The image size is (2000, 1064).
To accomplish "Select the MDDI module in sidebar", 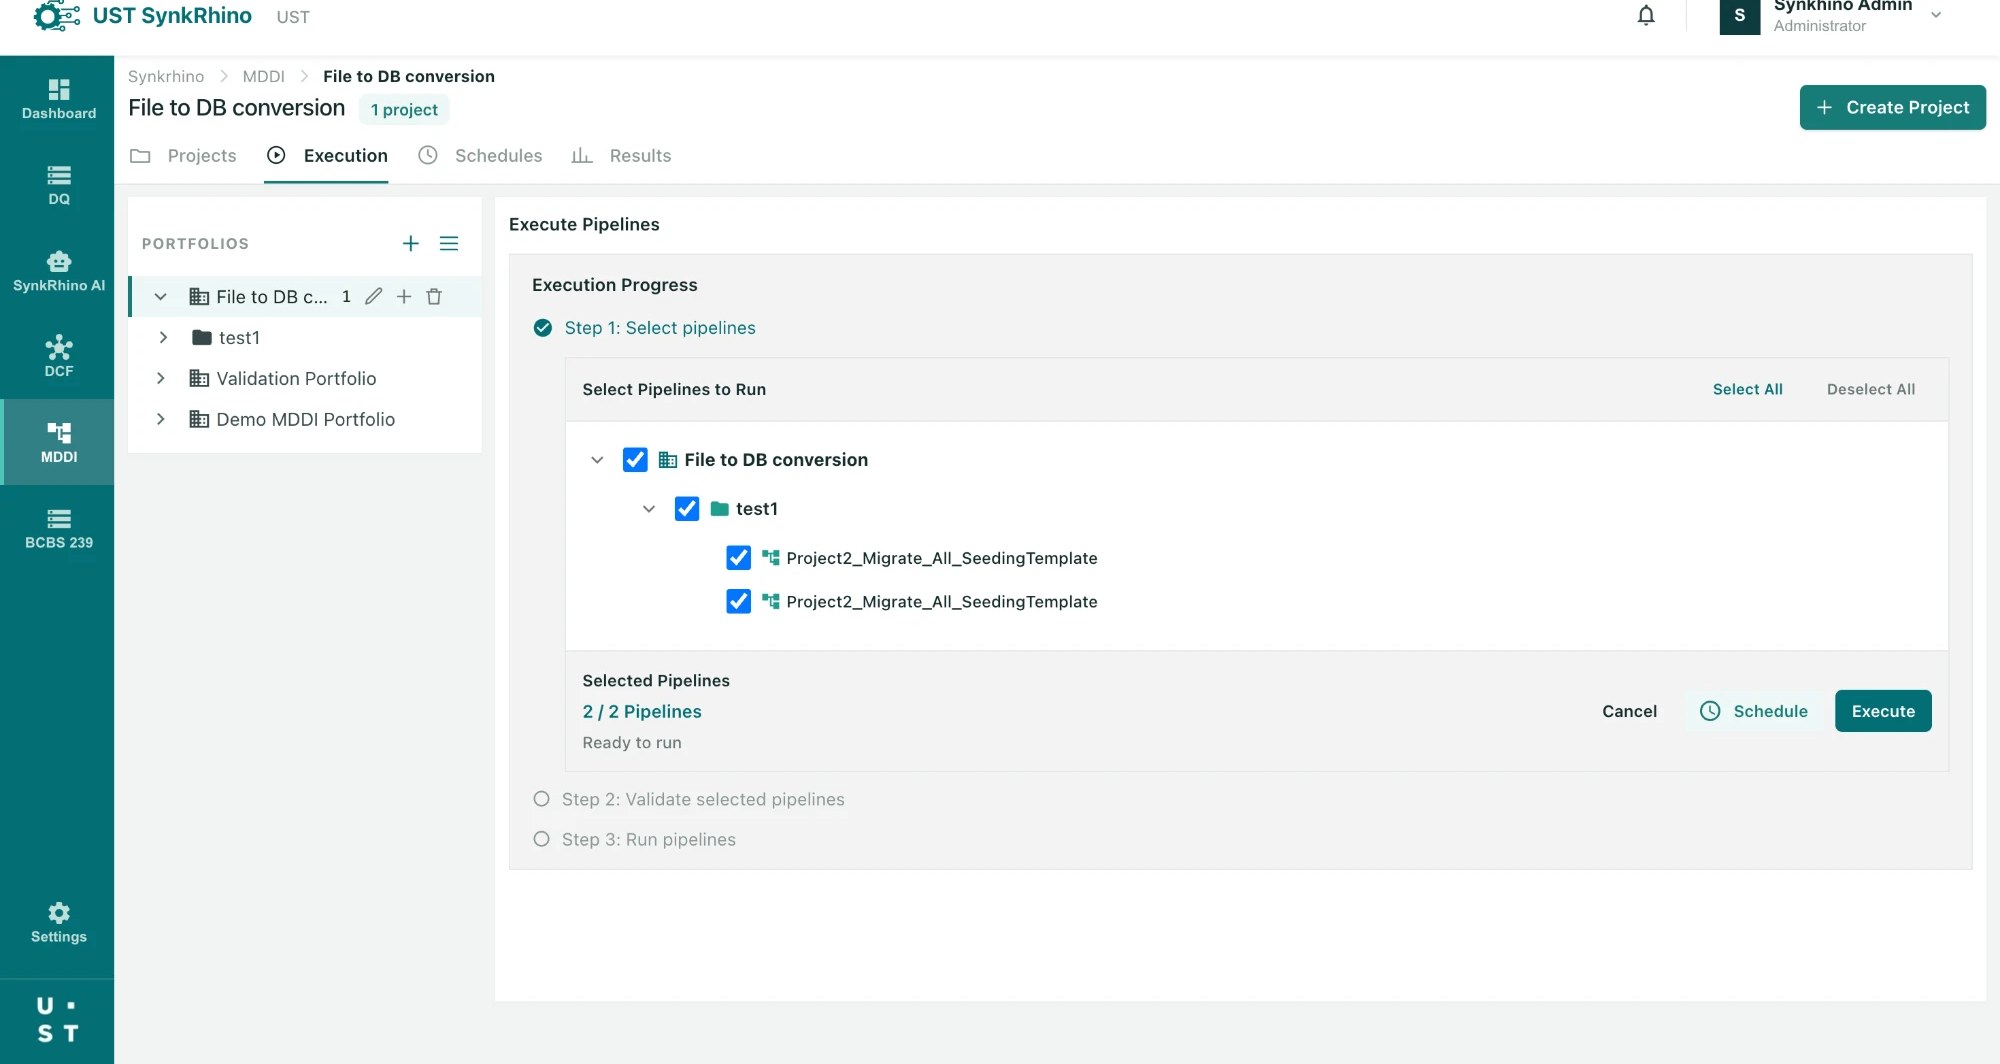I will click(x=58, y=442).
